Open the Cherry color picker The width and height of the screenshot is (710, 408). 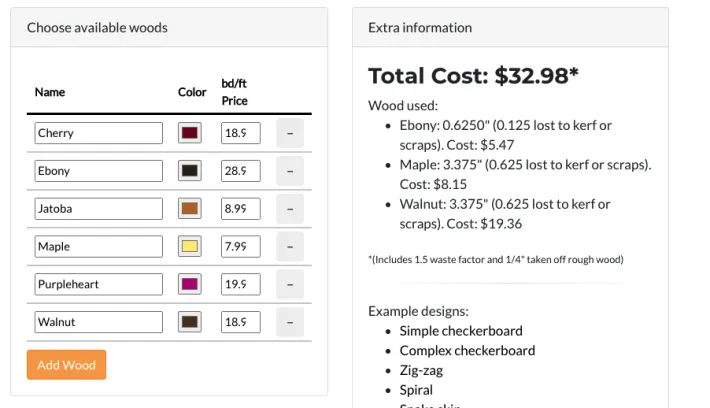click(x=190, y=133)
